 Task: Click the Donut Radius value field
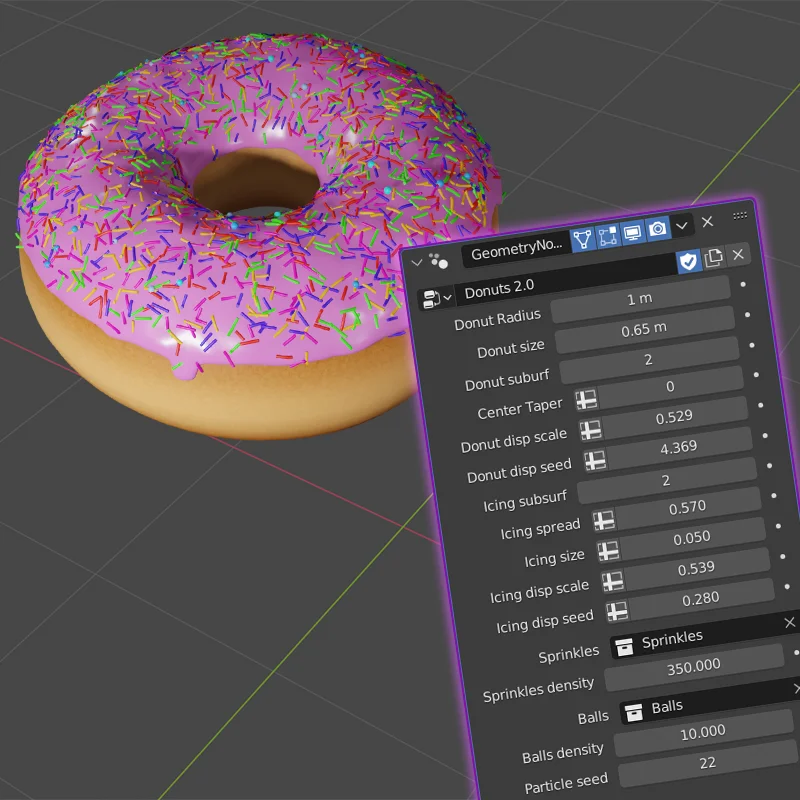639,300
